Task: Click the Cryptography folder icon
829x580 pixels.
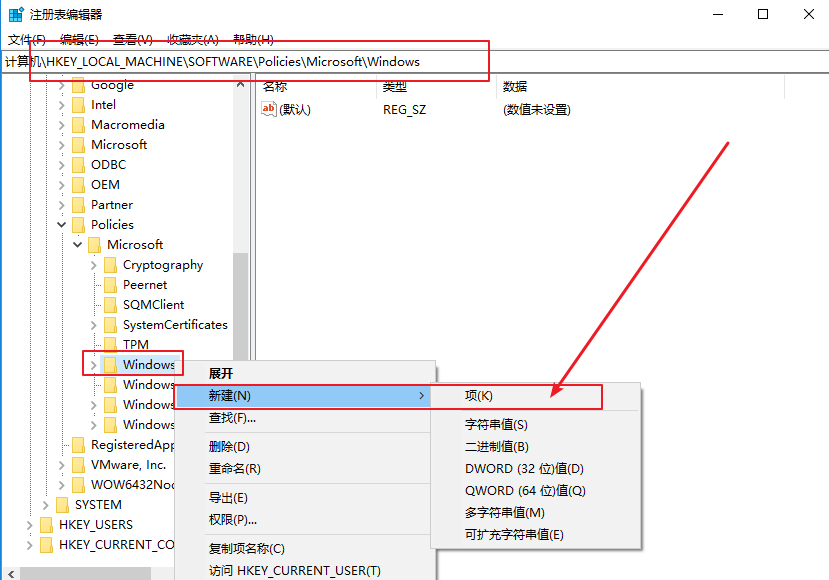Action: click(110, 265)
